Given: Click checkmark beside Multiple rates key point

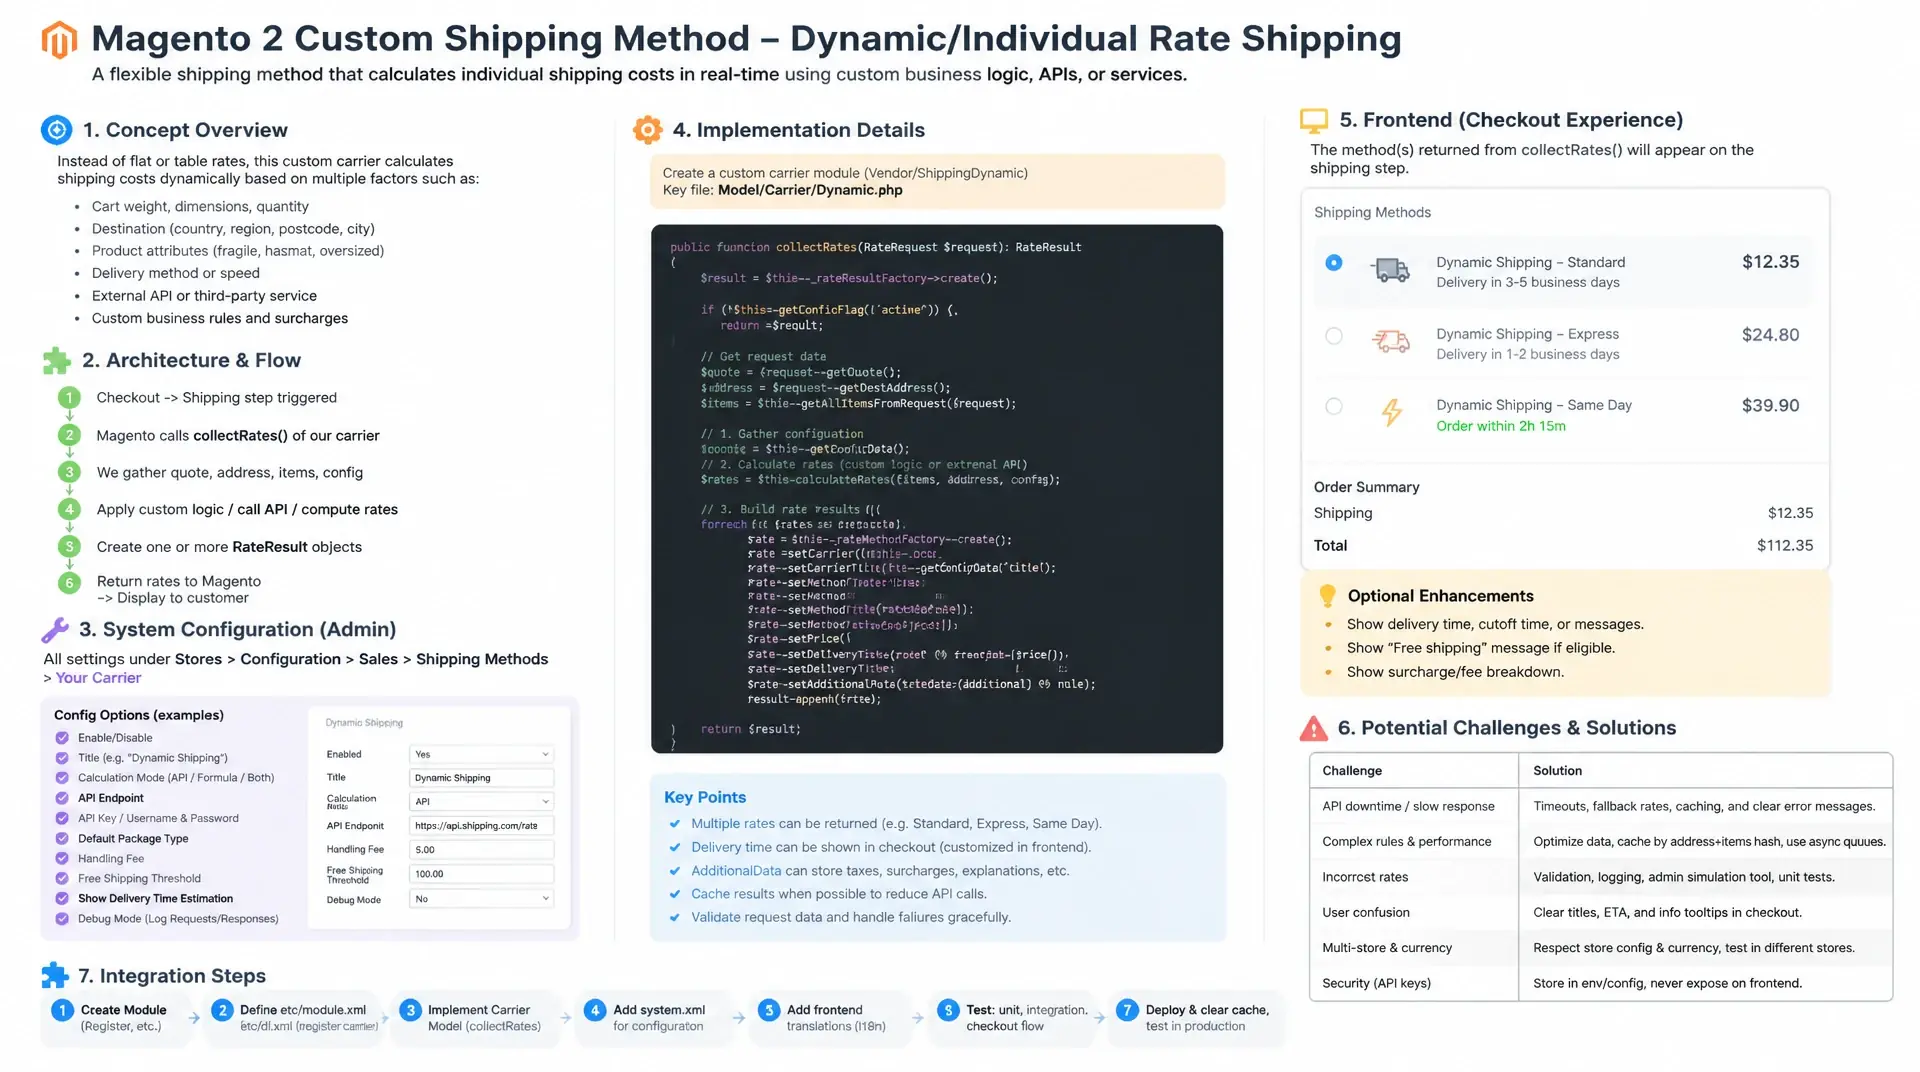Looking at the screenshot, I should coord(675,824).
